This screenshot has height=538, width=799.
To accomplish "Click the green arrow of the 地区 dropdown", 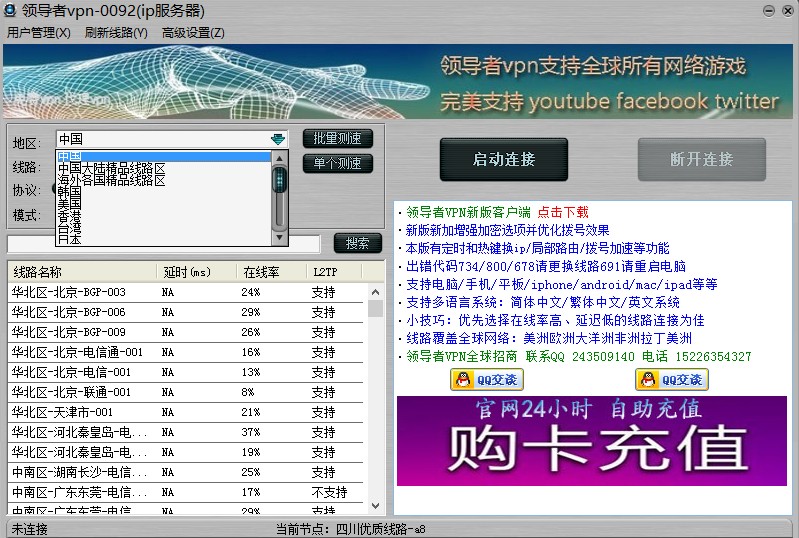I will 278,139.
